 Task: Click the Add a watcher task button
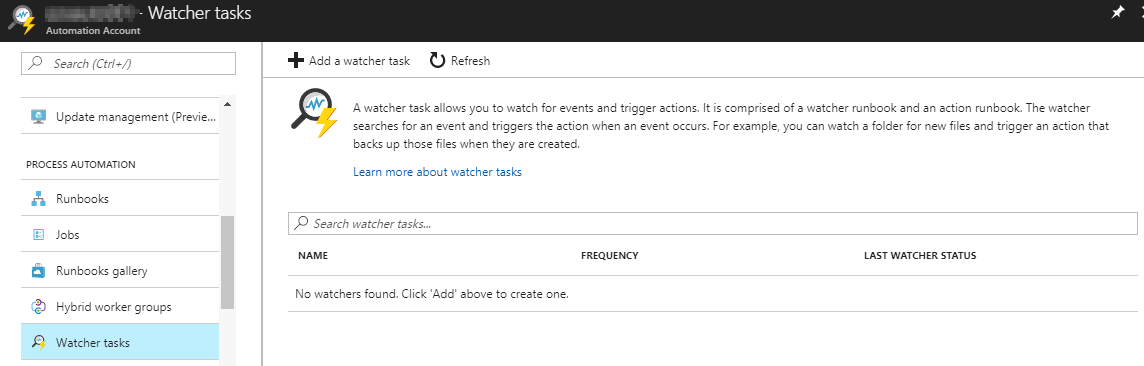tap(349, 61)
